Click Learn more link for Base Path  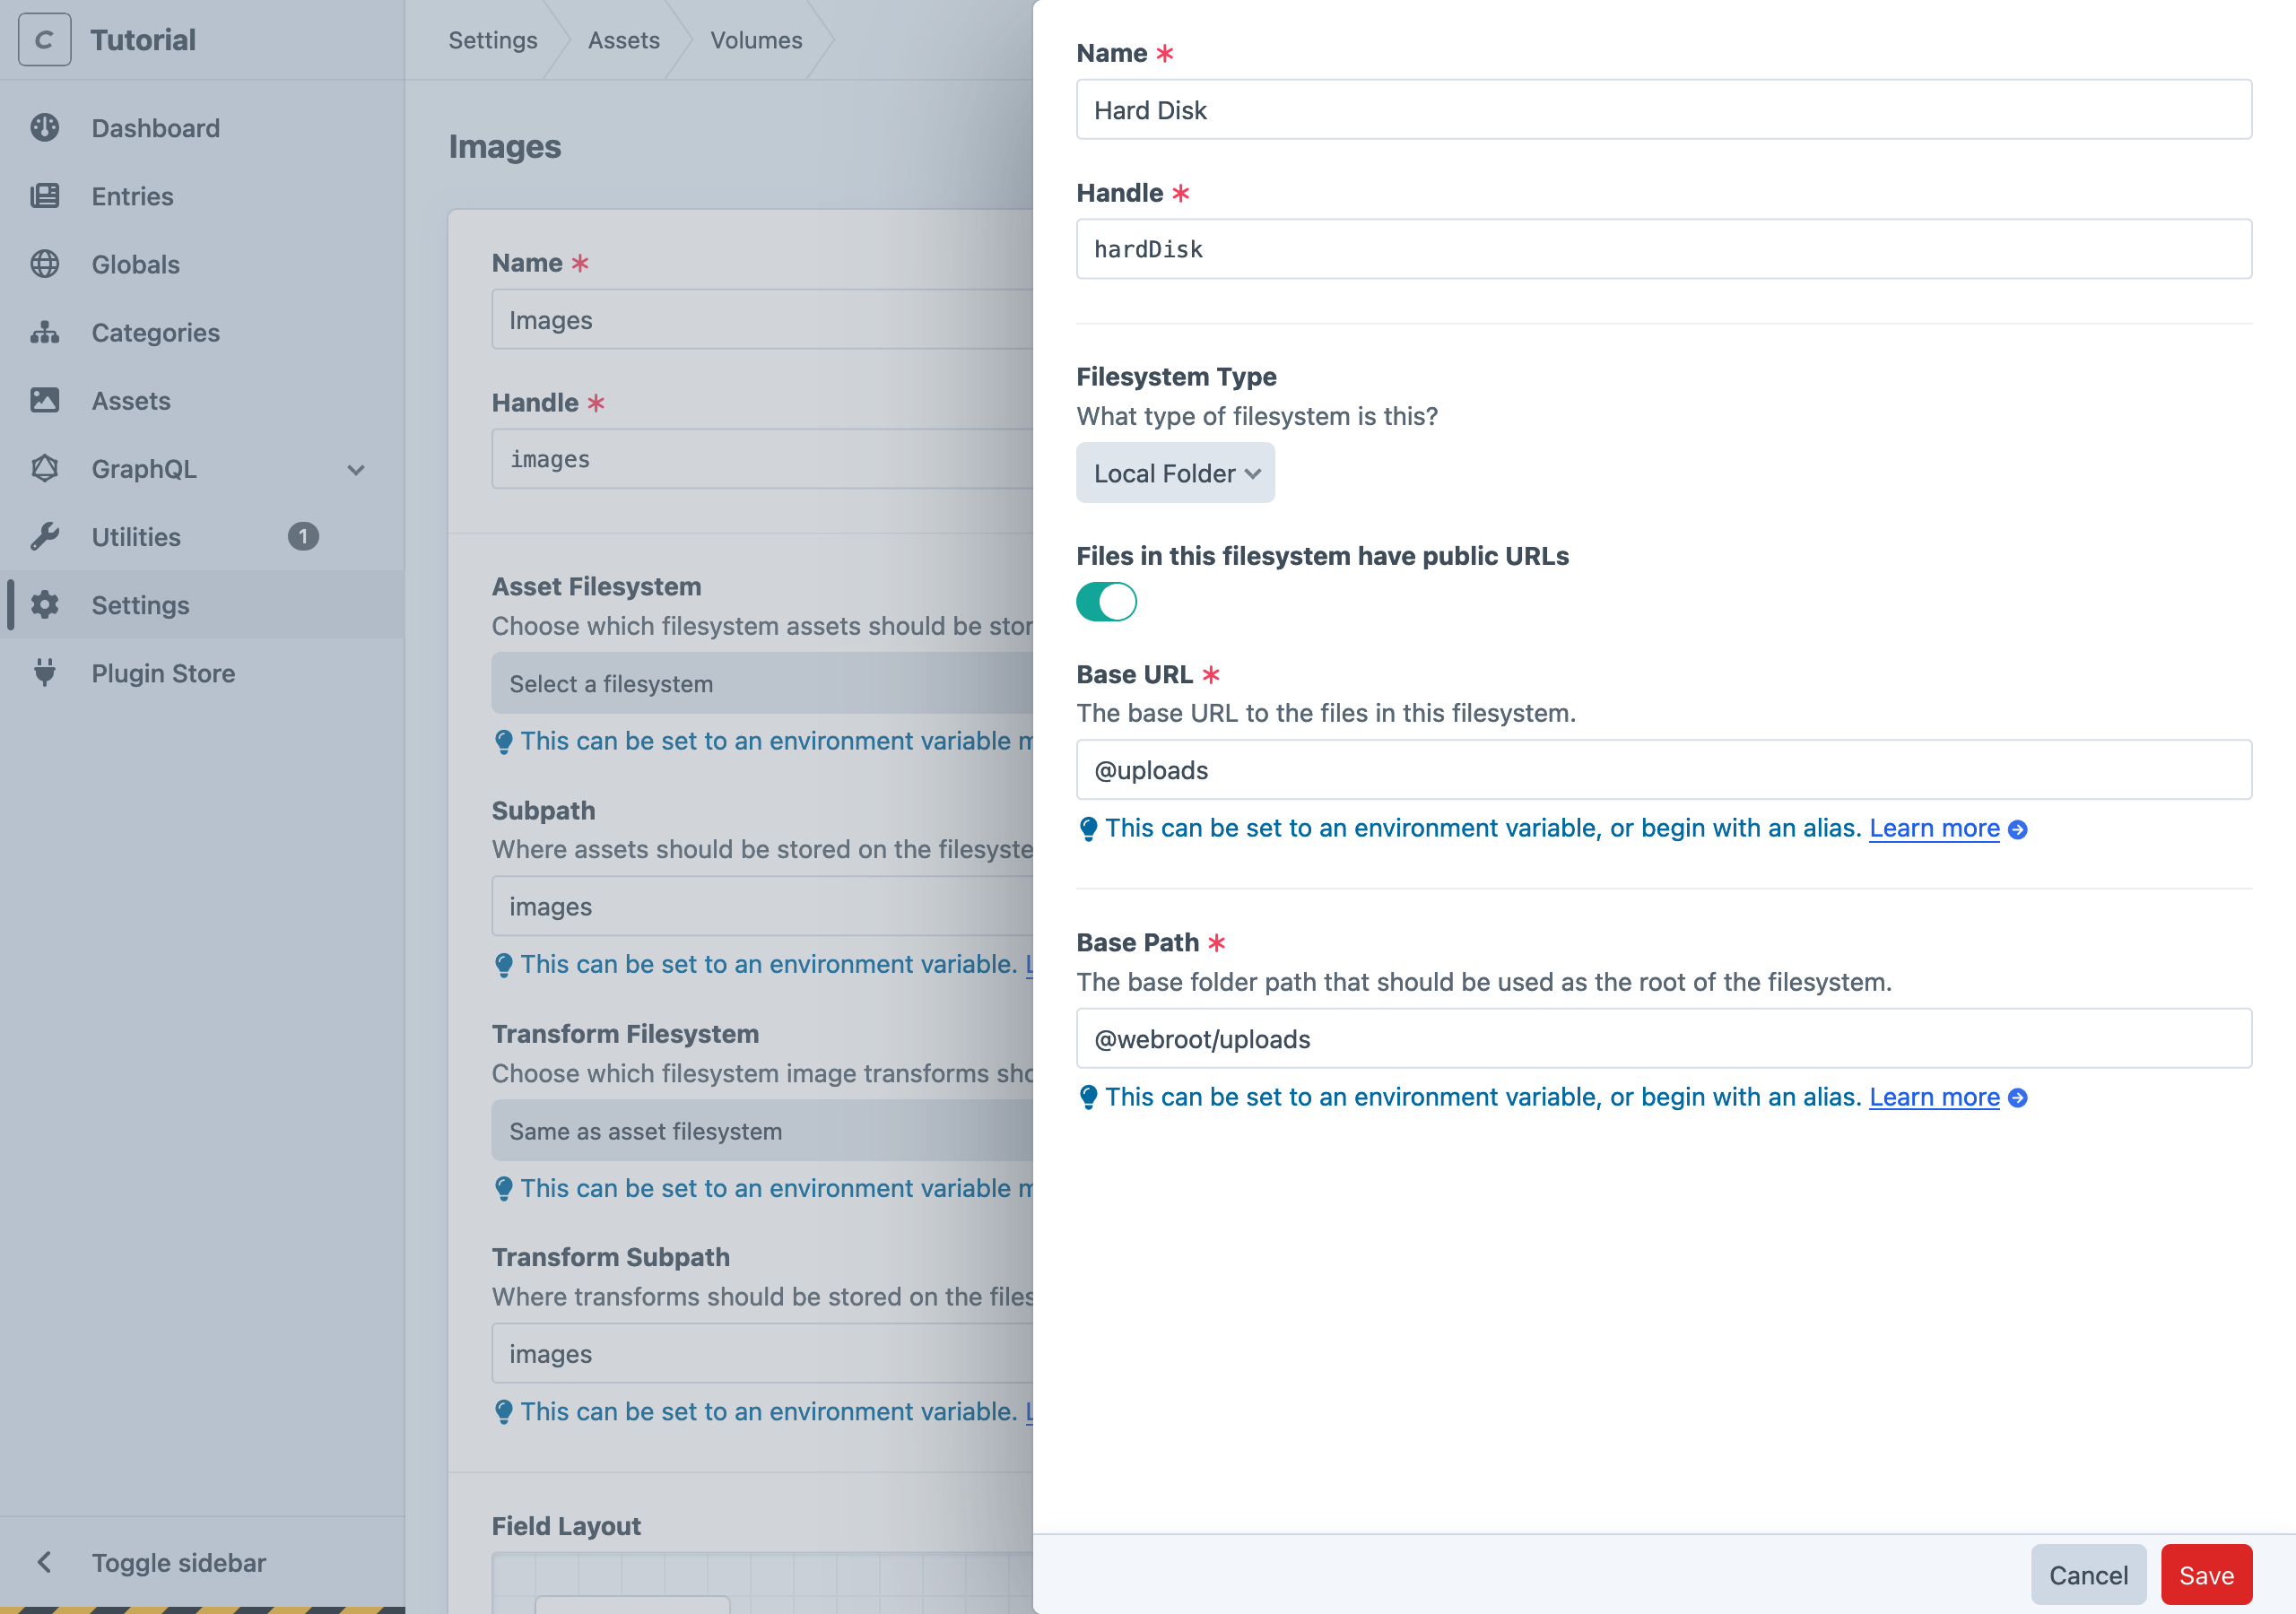(1936, 1095)
